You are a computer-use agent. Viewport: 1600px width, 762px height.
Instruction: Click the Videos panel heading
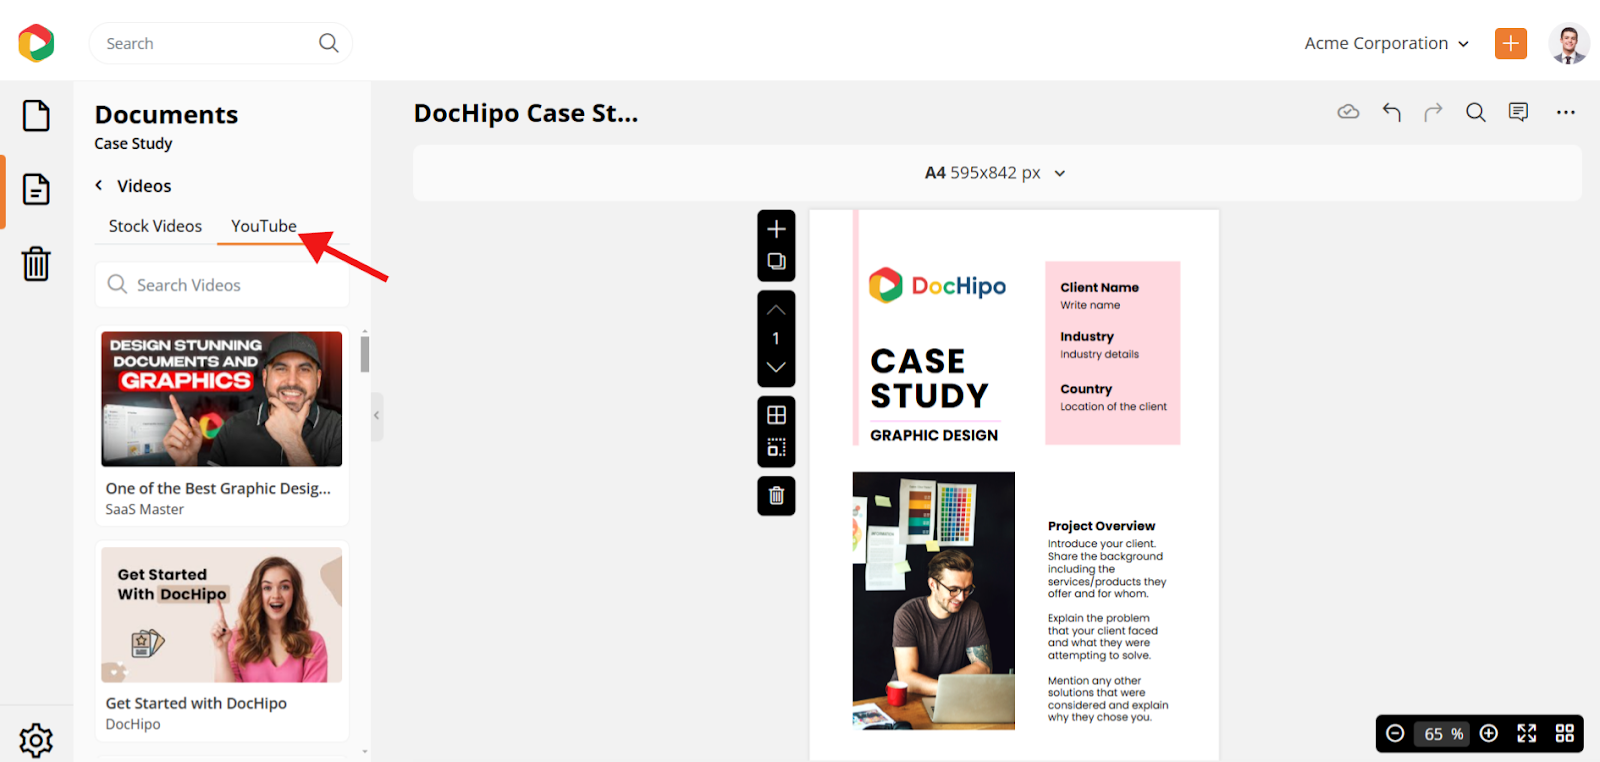tap(144, 186)
